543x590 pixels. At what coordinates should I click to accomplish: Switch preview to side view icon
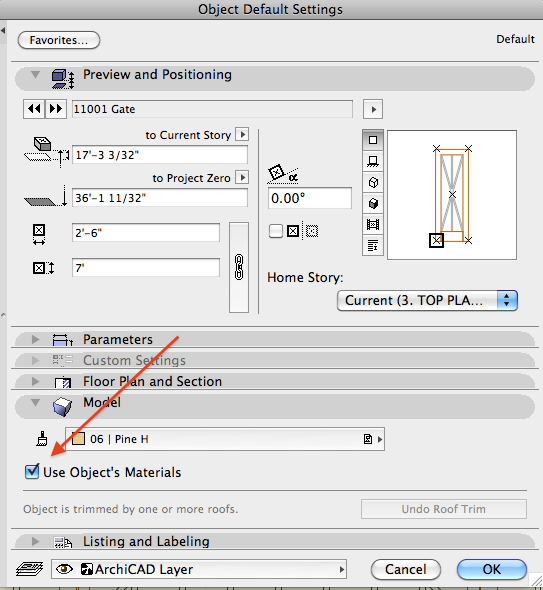click(x=373, y=161)
